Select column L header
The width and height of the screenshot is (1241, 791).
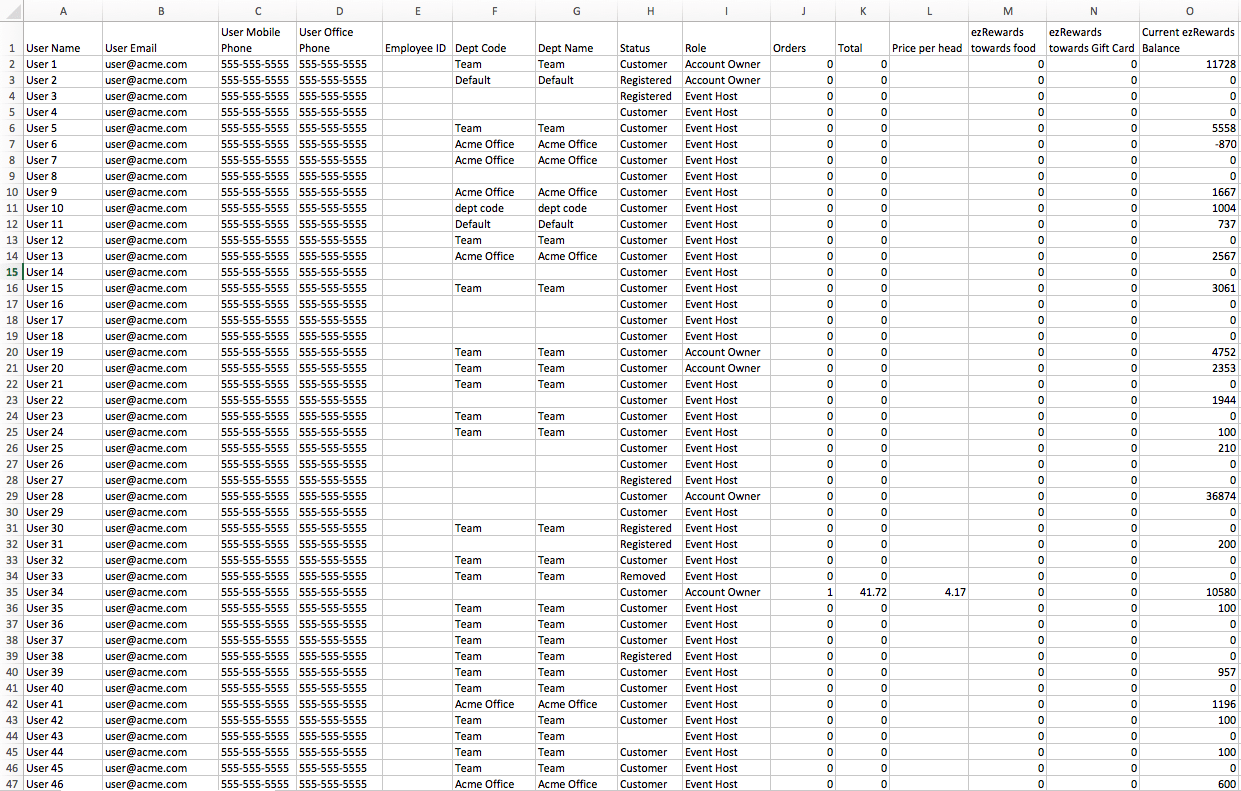tap(929, 11)
